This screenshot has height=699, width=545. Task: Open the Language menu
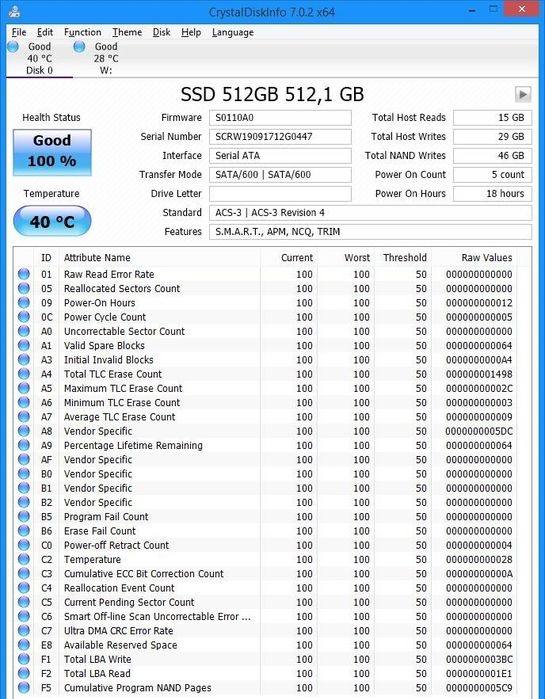pyautogui.click(x=233, y=33)
